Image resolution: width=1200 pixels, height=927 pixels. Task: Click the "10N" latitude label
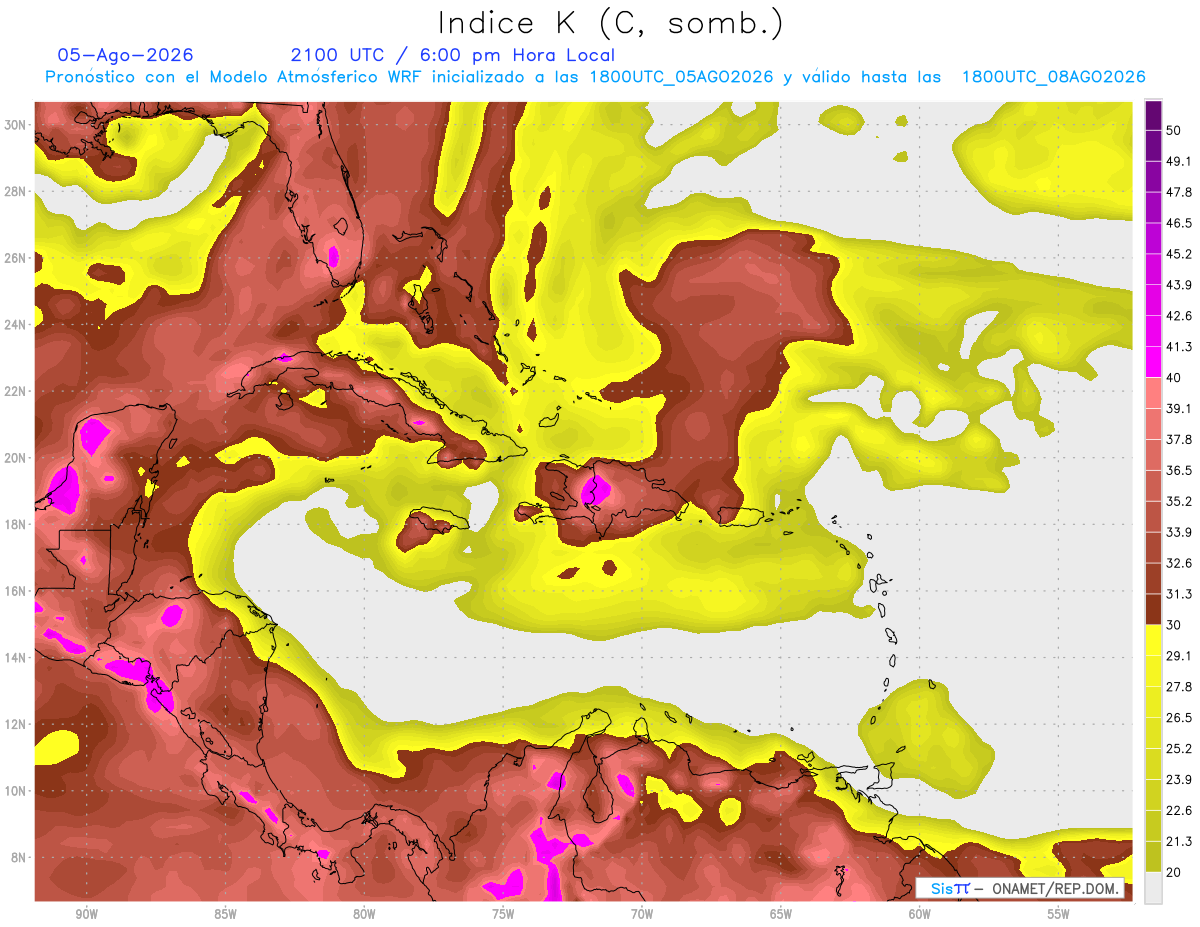click(x=17, y=791)
